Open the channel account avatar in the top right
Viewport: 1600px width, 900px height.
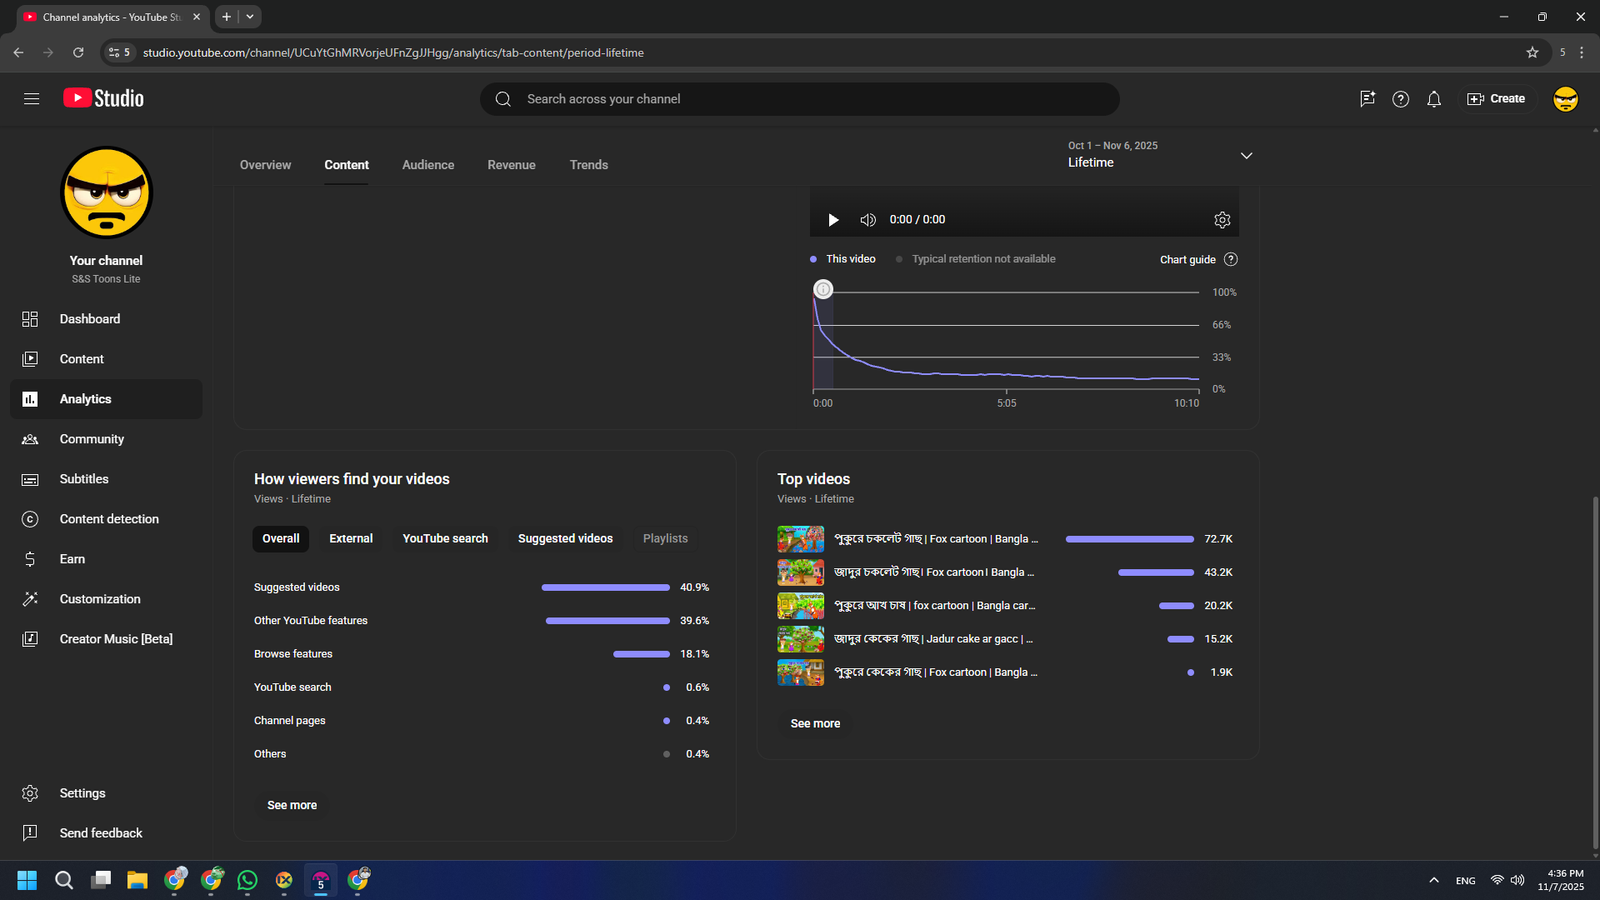point(1565,99)
